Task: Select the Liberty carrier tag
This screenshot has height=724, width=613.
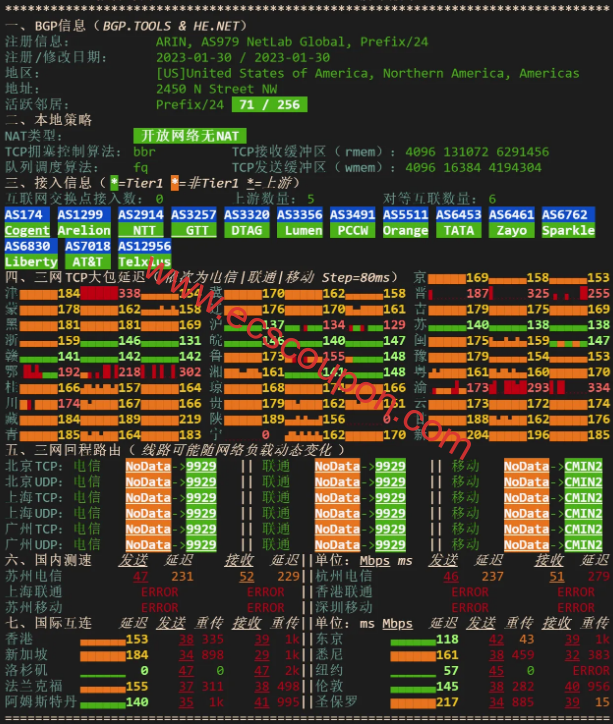Action: click(x=31, y=261)
